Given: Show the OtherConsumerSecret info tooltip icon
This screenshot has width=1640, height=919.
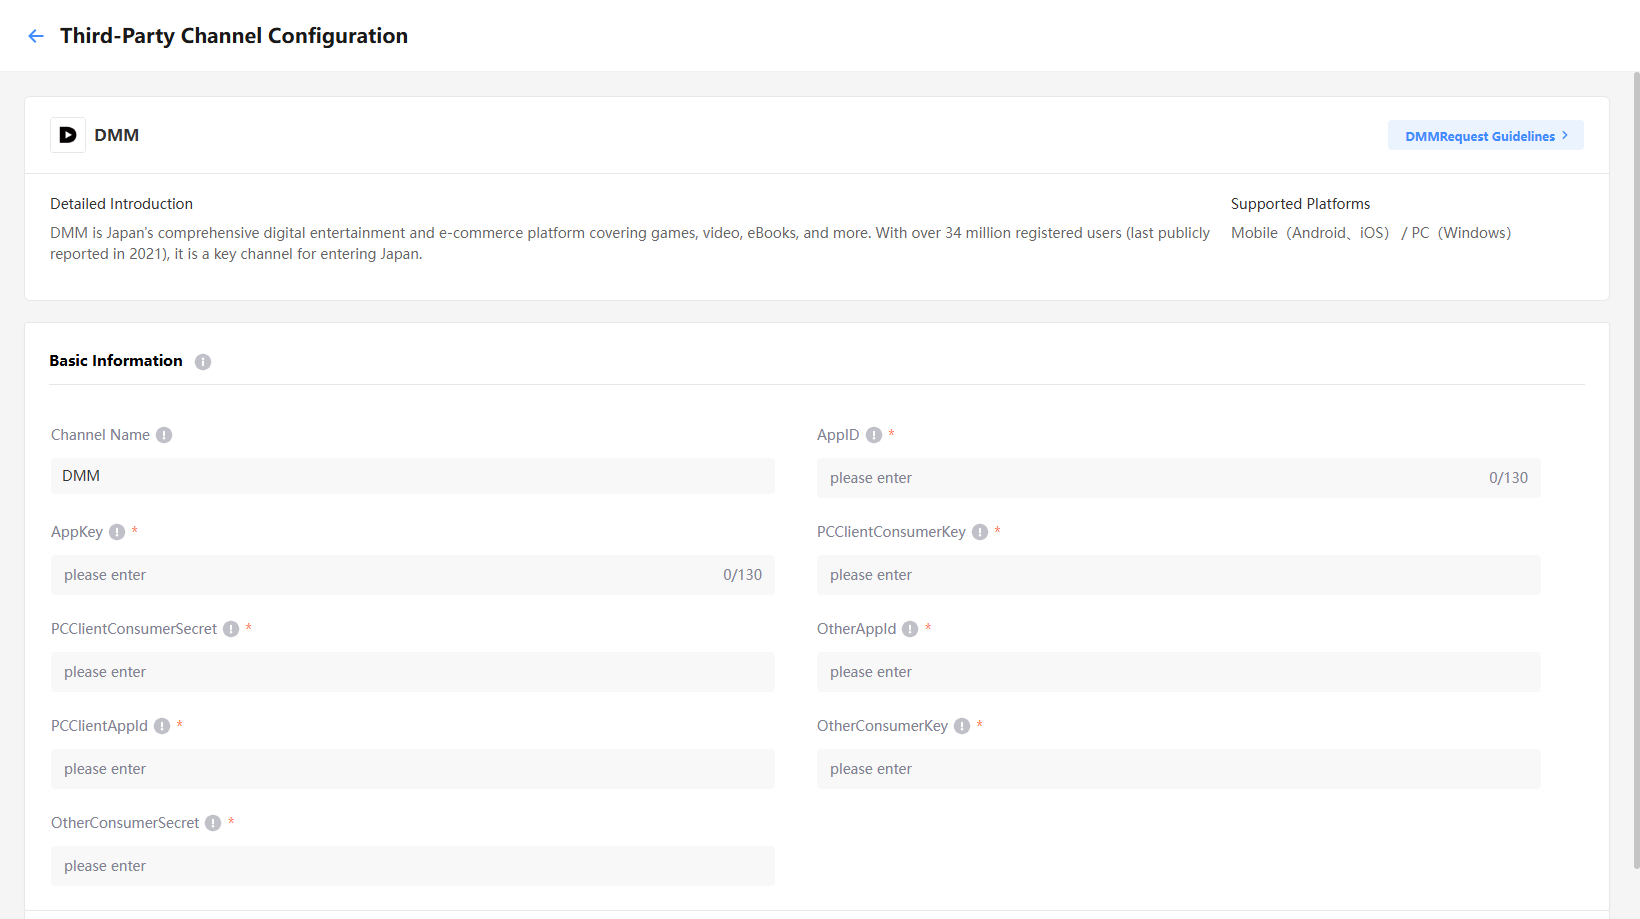Looking at the screenshot, I should pos(213,823).
